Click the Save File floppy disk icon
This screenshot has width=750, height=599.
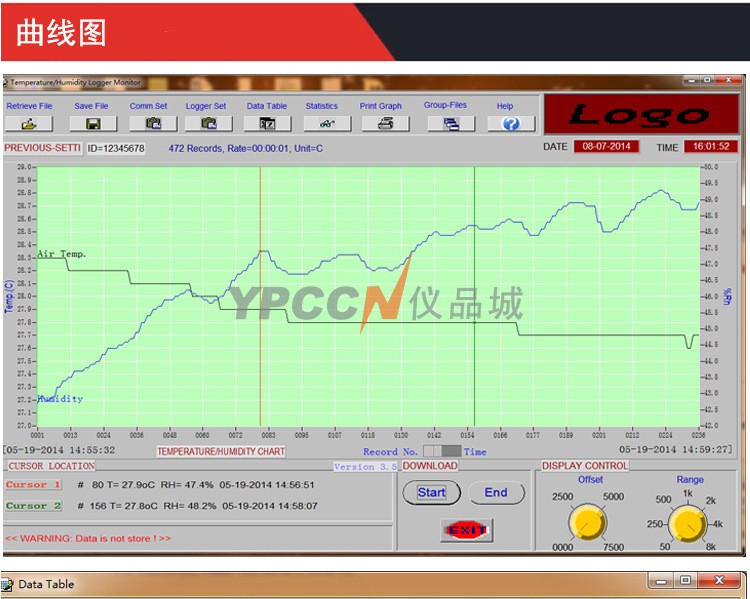(93, 124)
